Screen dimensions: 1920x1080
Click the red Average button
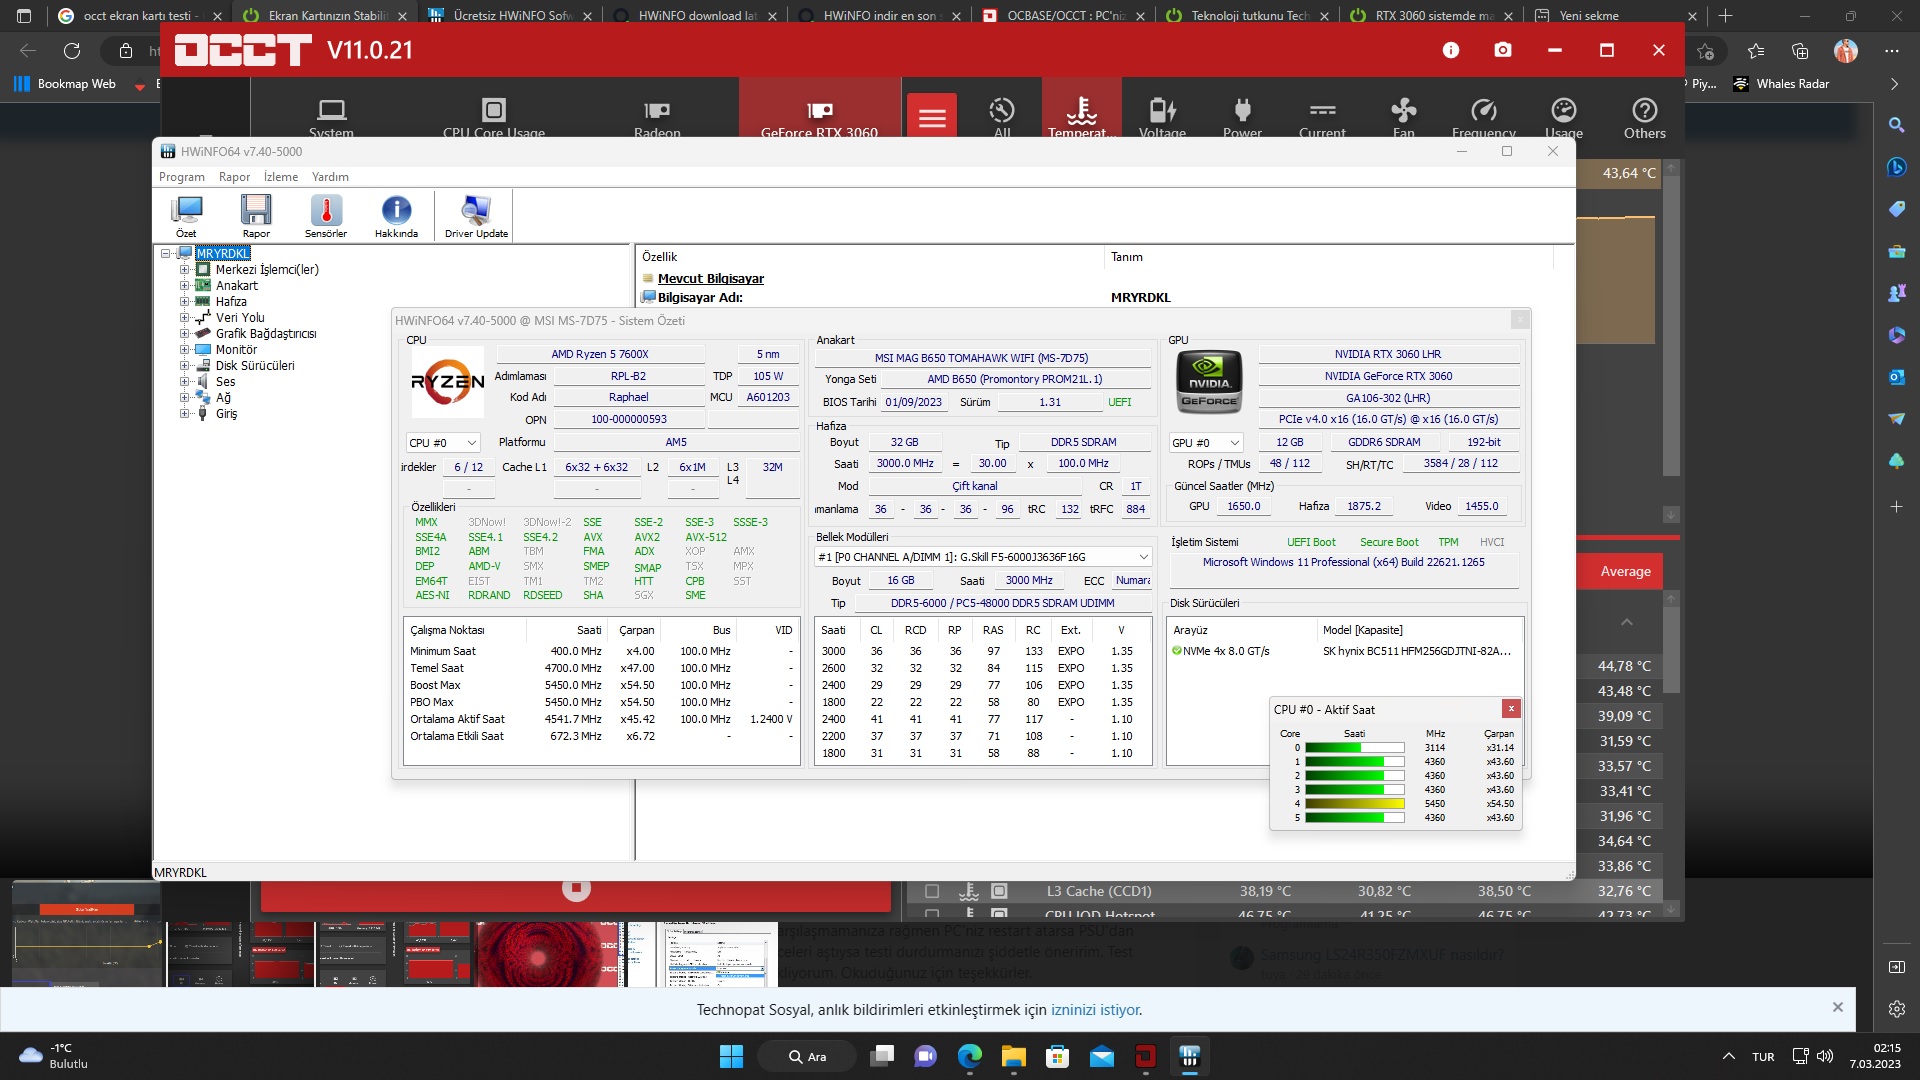coord(1625,572)
